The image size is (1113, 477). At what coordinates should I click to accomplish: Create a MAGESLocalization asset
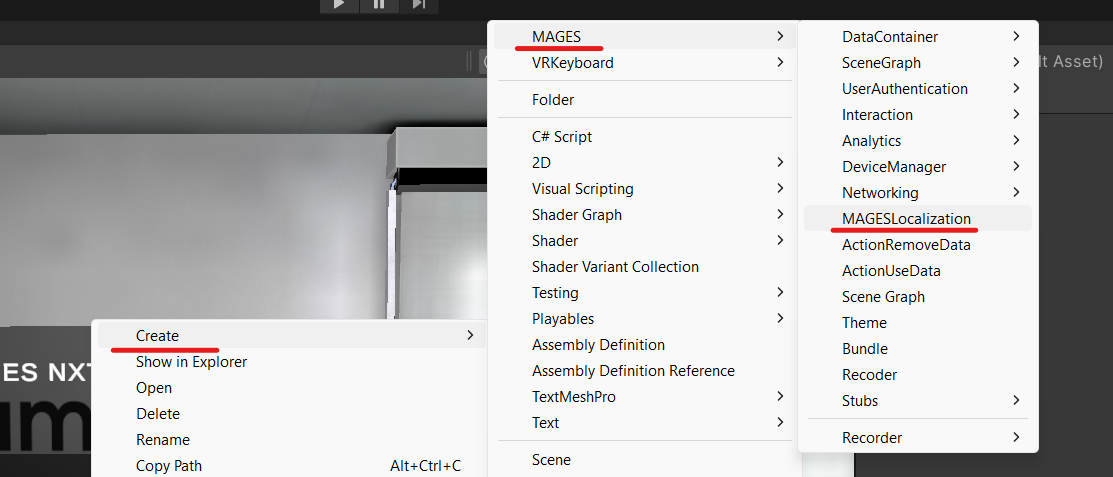click(918, 219)
